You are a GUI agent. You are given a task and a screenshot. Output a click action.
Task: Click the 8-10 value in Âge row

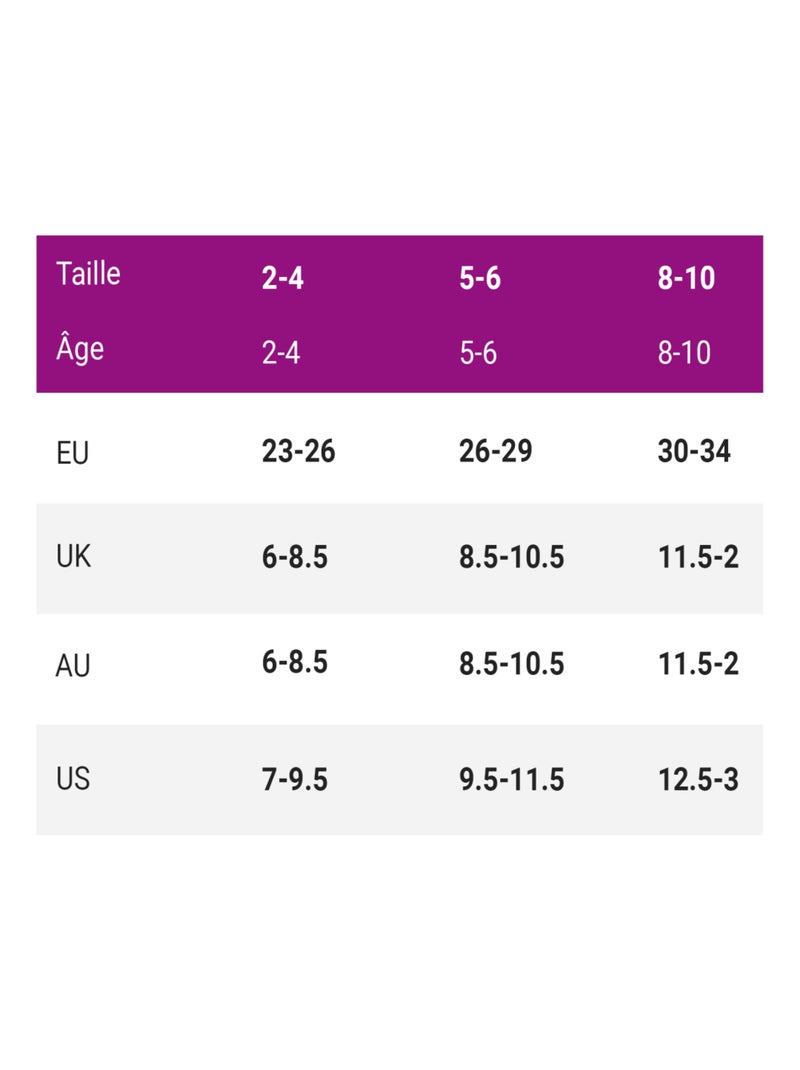point(684,353)
